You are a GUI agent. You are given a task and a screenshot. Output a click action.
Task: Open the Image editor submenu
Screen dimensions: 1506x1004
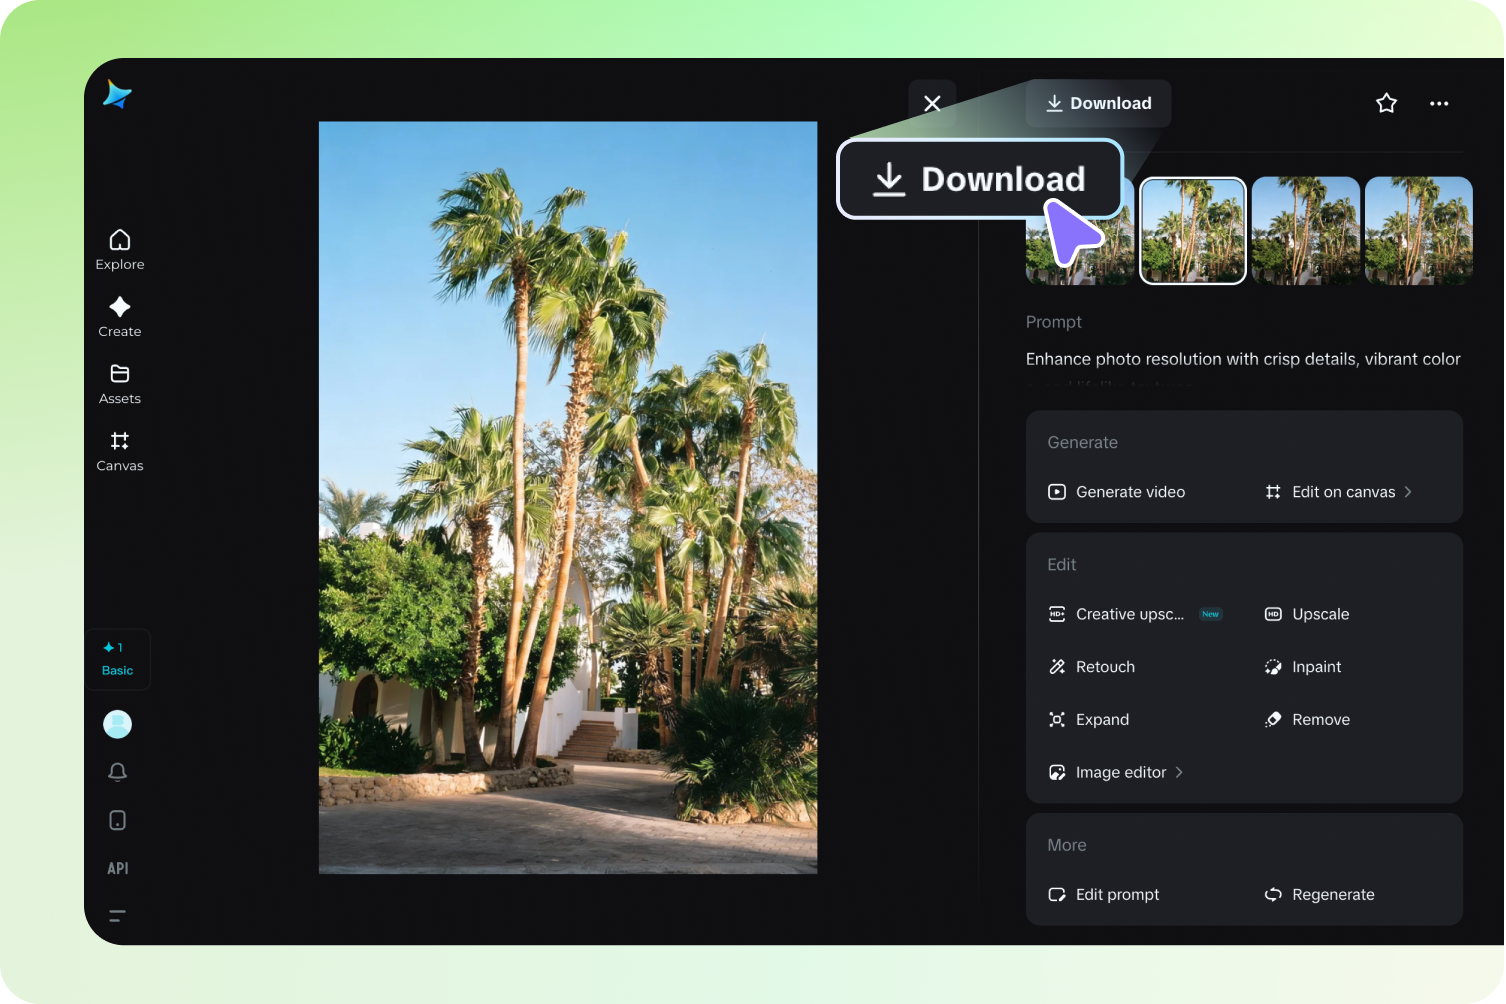(x=1115, y=772)
